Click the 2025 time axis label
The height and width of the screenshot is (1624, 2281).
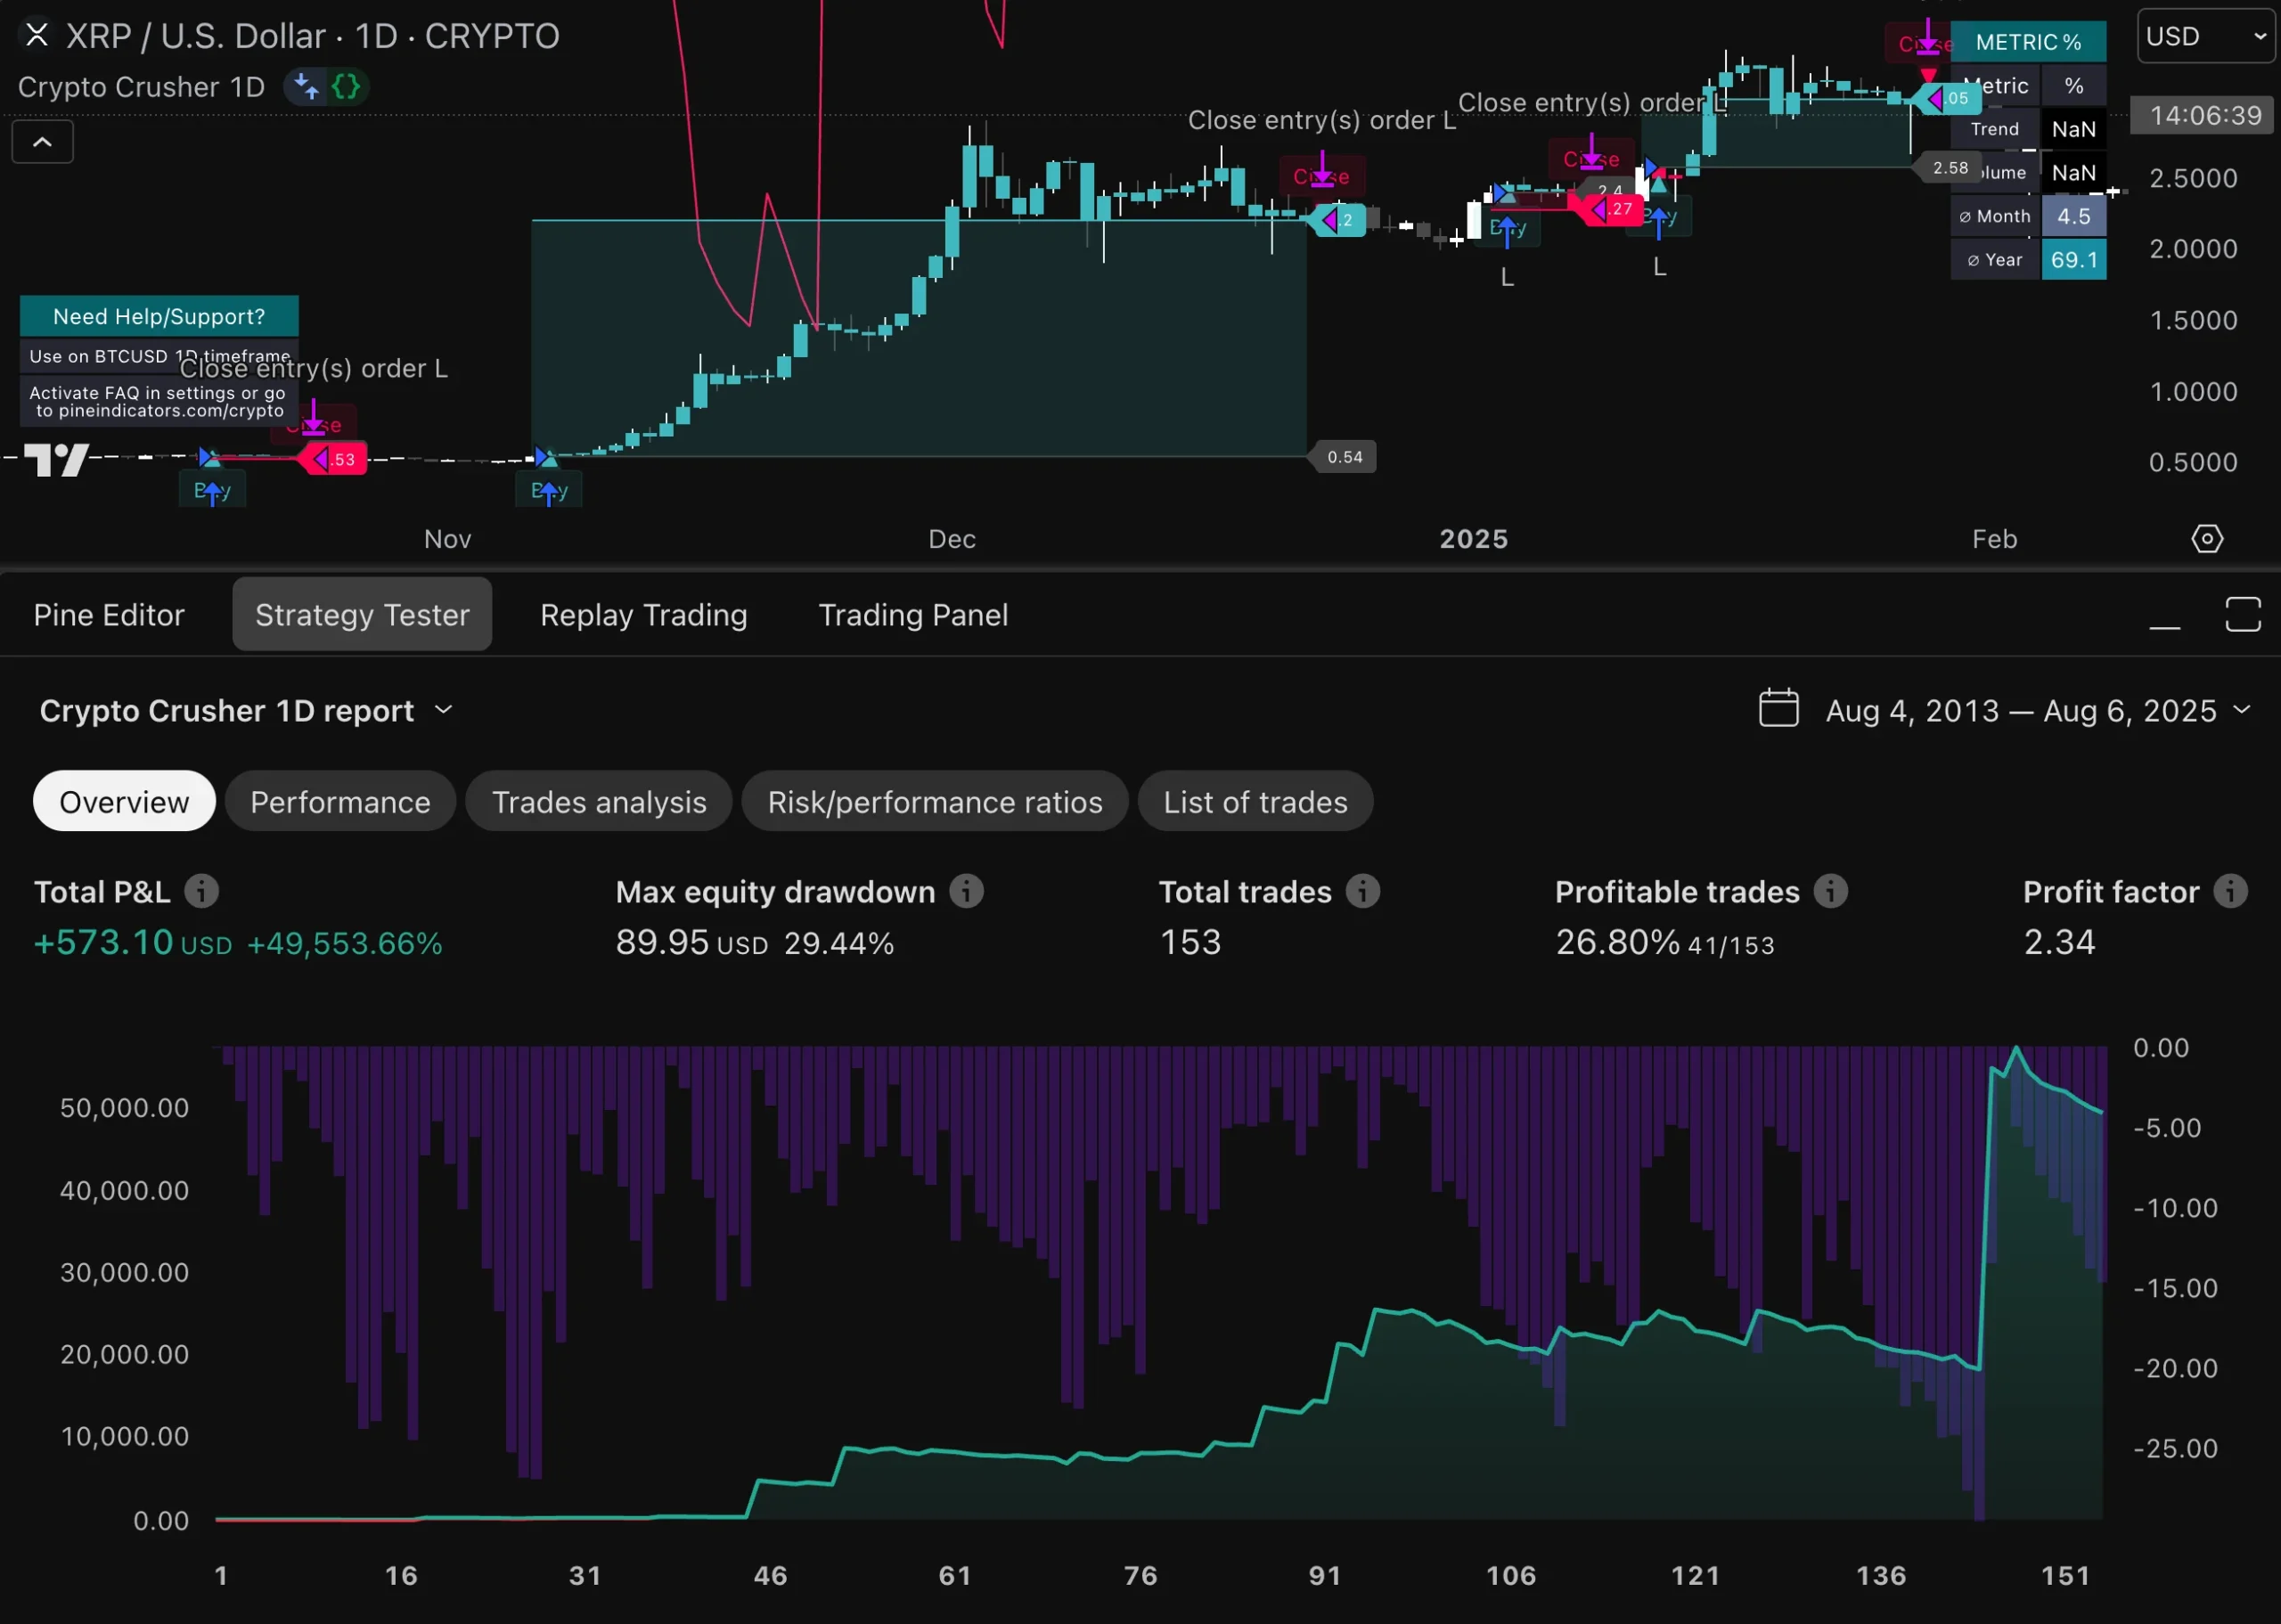coord(1473,540)
